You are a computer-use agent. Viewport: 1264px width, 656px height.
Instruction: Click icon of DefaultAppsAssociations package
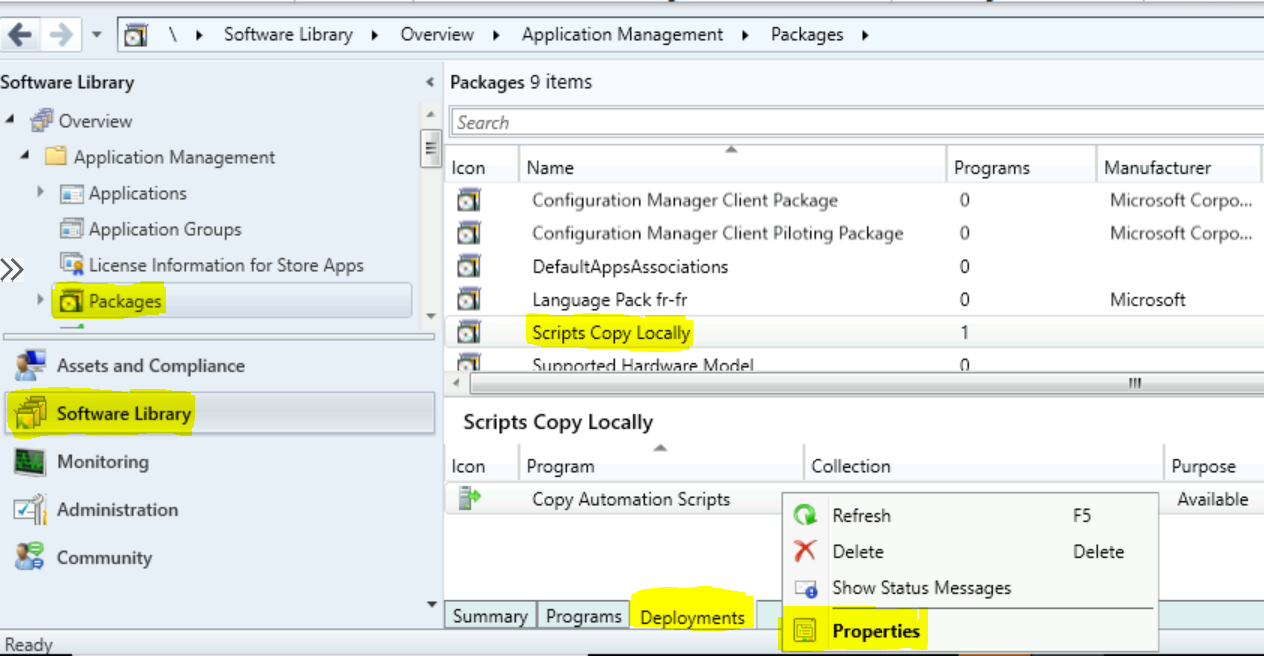tap(469, 266)
